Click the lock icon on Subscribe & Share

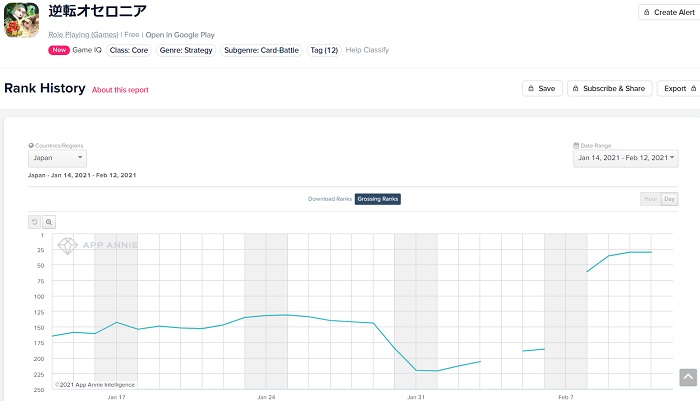(x=575, y=88)
